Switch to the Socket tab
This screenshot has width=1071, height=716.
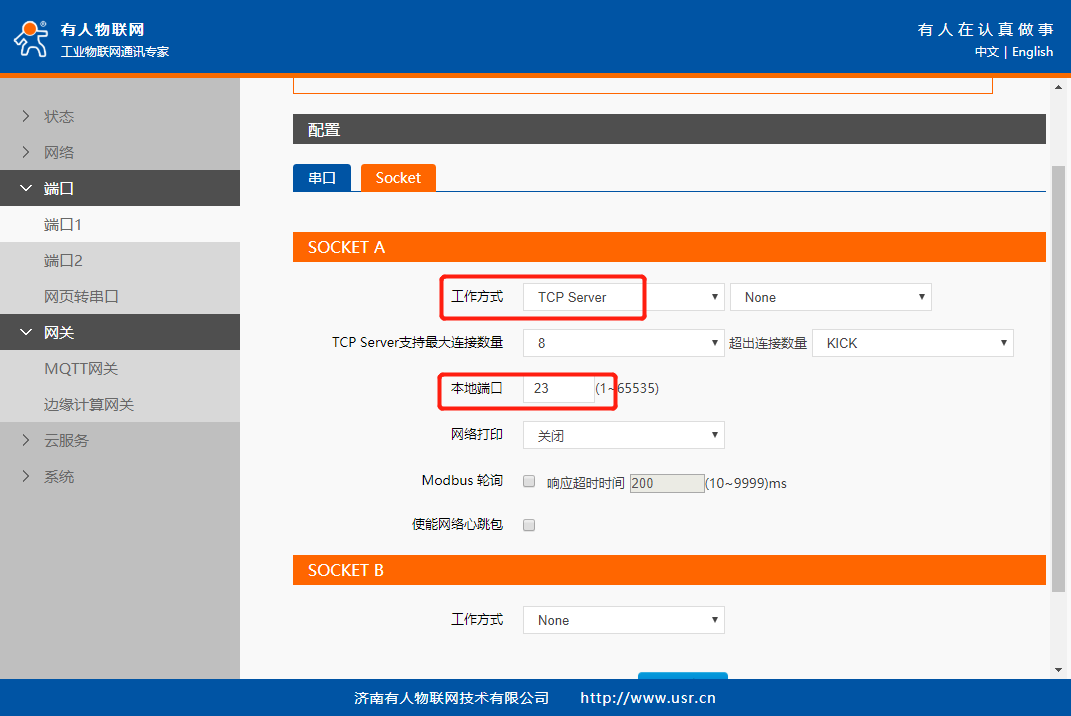click(398, 178)
